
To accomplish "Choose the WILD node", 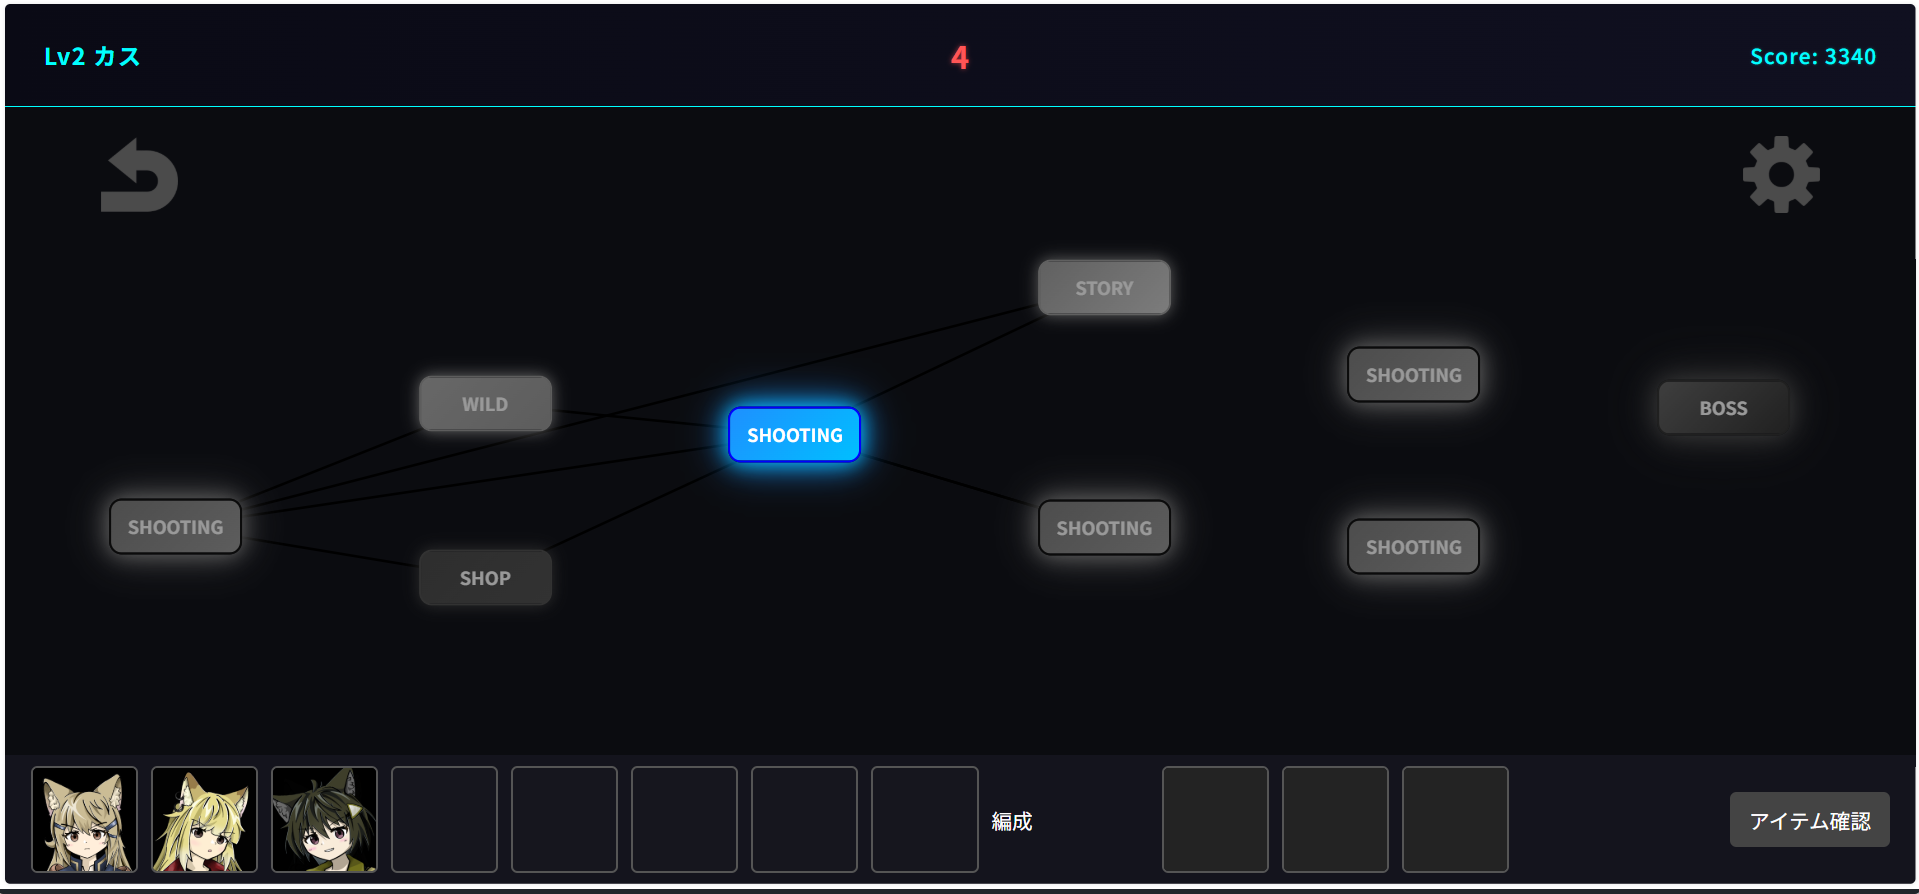I will point(485,404).
